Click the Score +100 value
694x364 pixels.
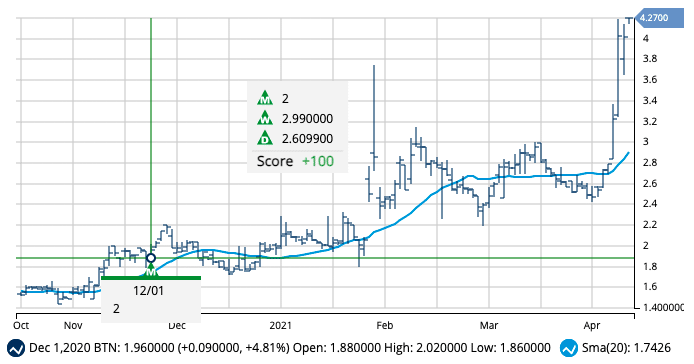tap(318, 161)
